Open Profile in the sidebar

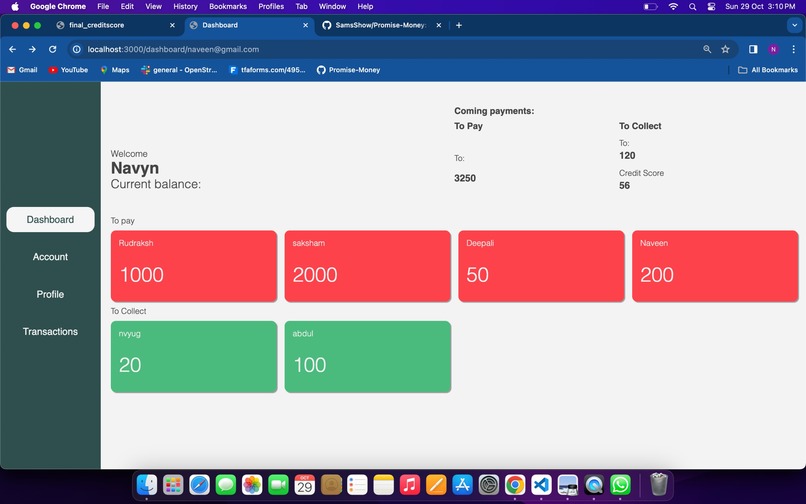click(50, 294)
